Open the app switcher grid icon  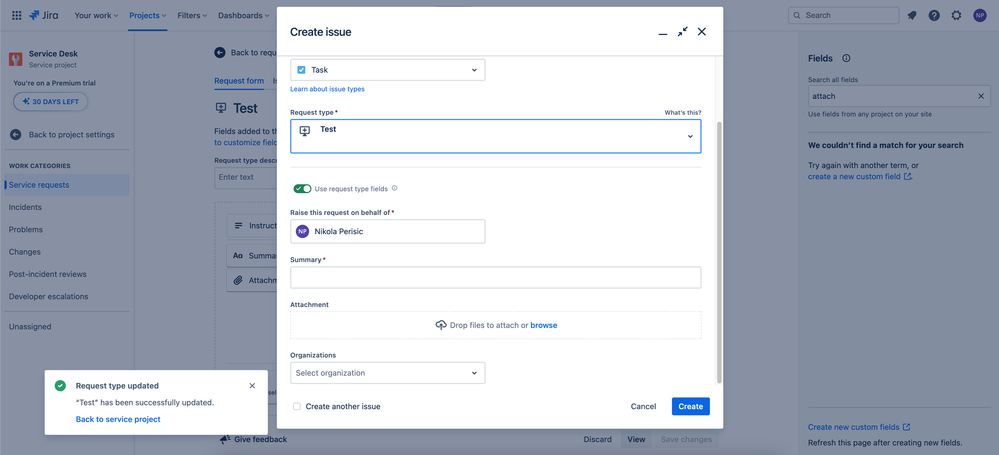point(16,15)
